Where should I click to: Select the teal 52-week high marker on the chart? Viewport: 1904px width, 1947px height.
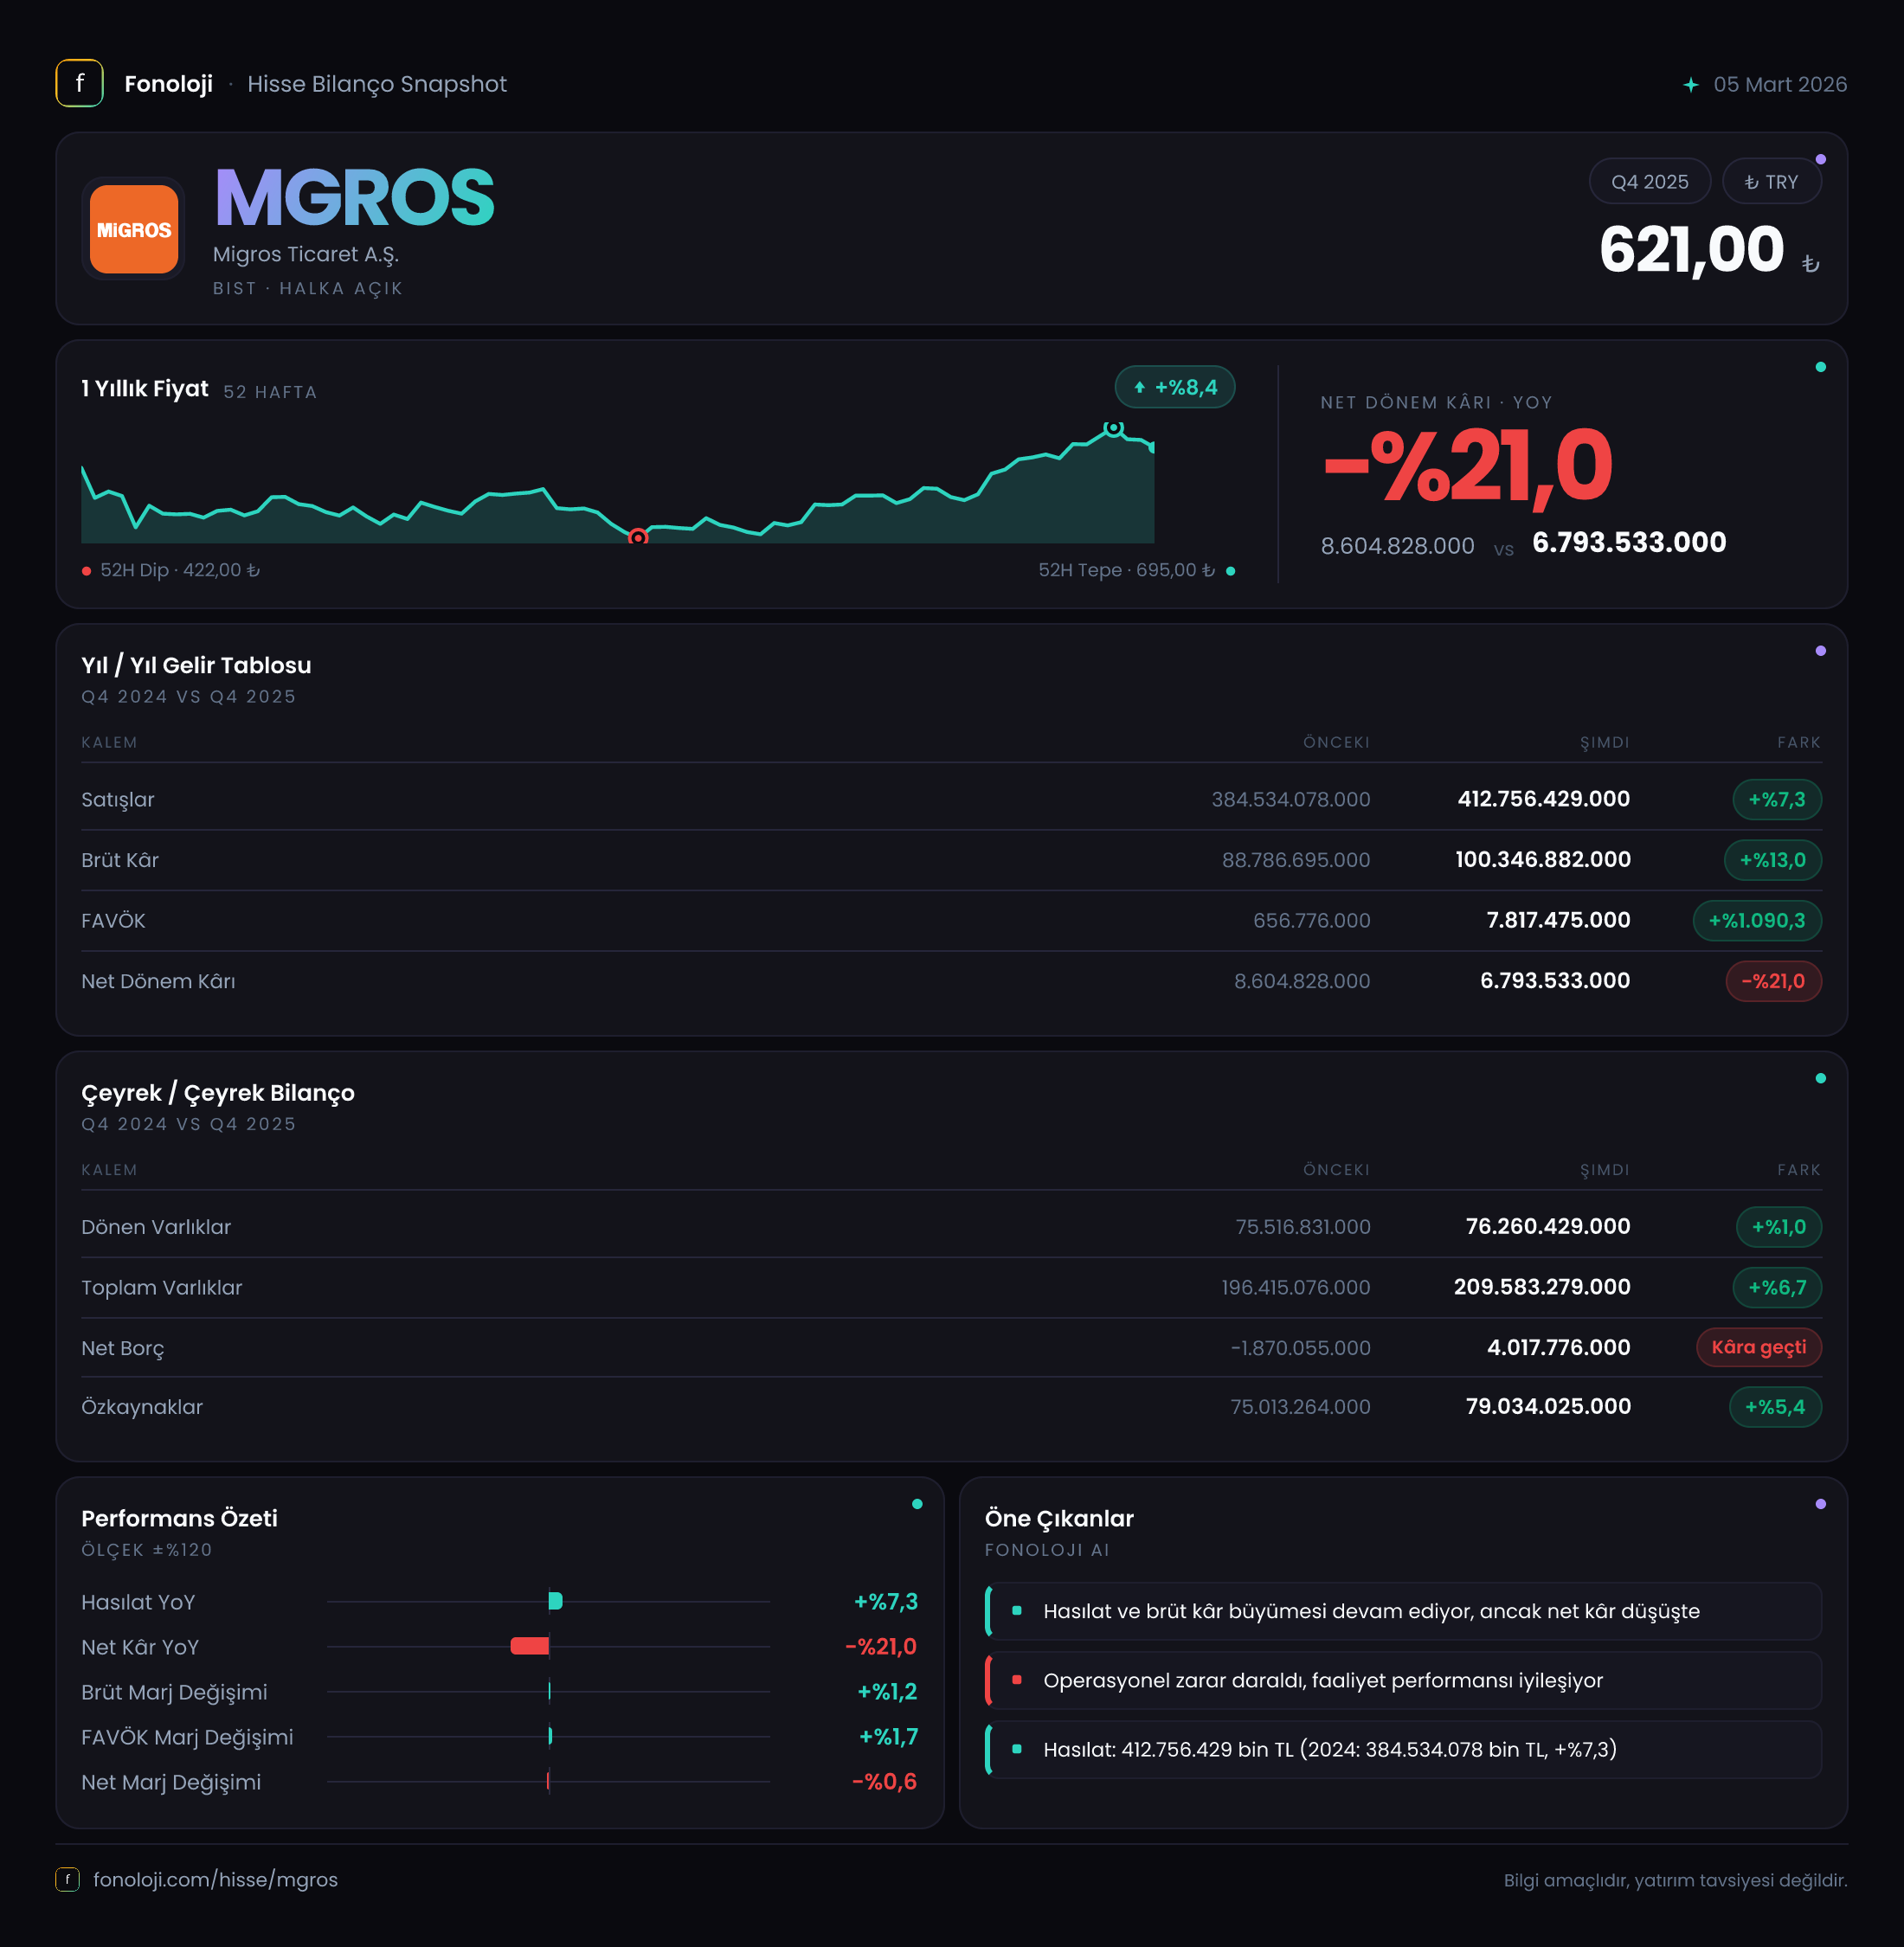point(1113,428)
